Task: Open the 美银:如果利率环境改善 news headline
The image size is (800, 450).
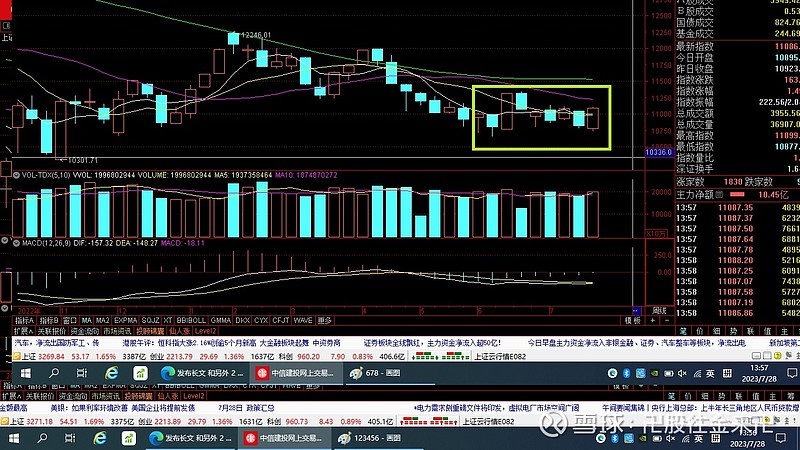Action: [x=122, y=408]
